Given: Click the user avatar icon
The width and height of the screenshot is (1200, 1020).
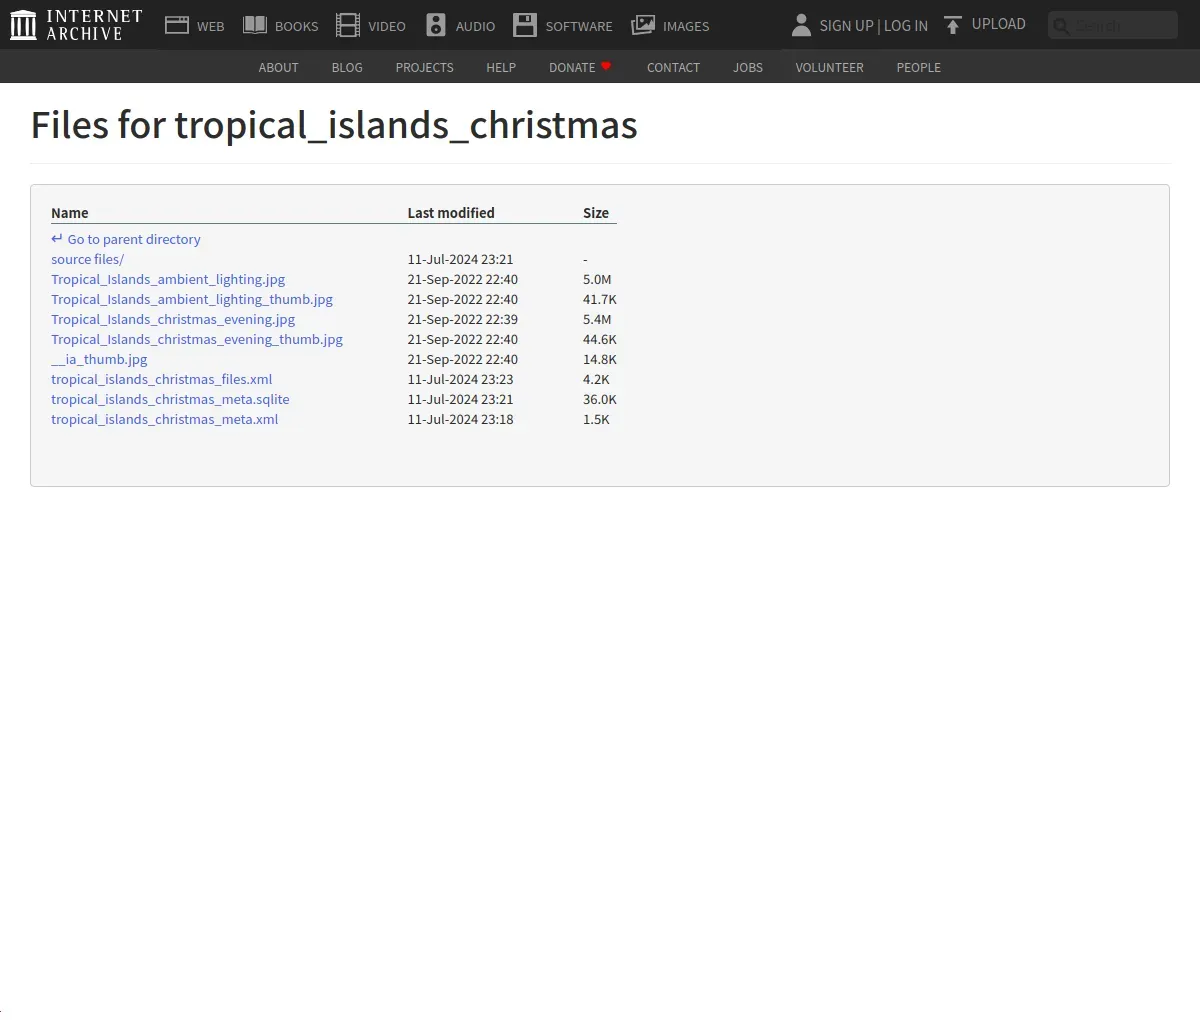Looking at the screenshot, I should coord(801,25).
